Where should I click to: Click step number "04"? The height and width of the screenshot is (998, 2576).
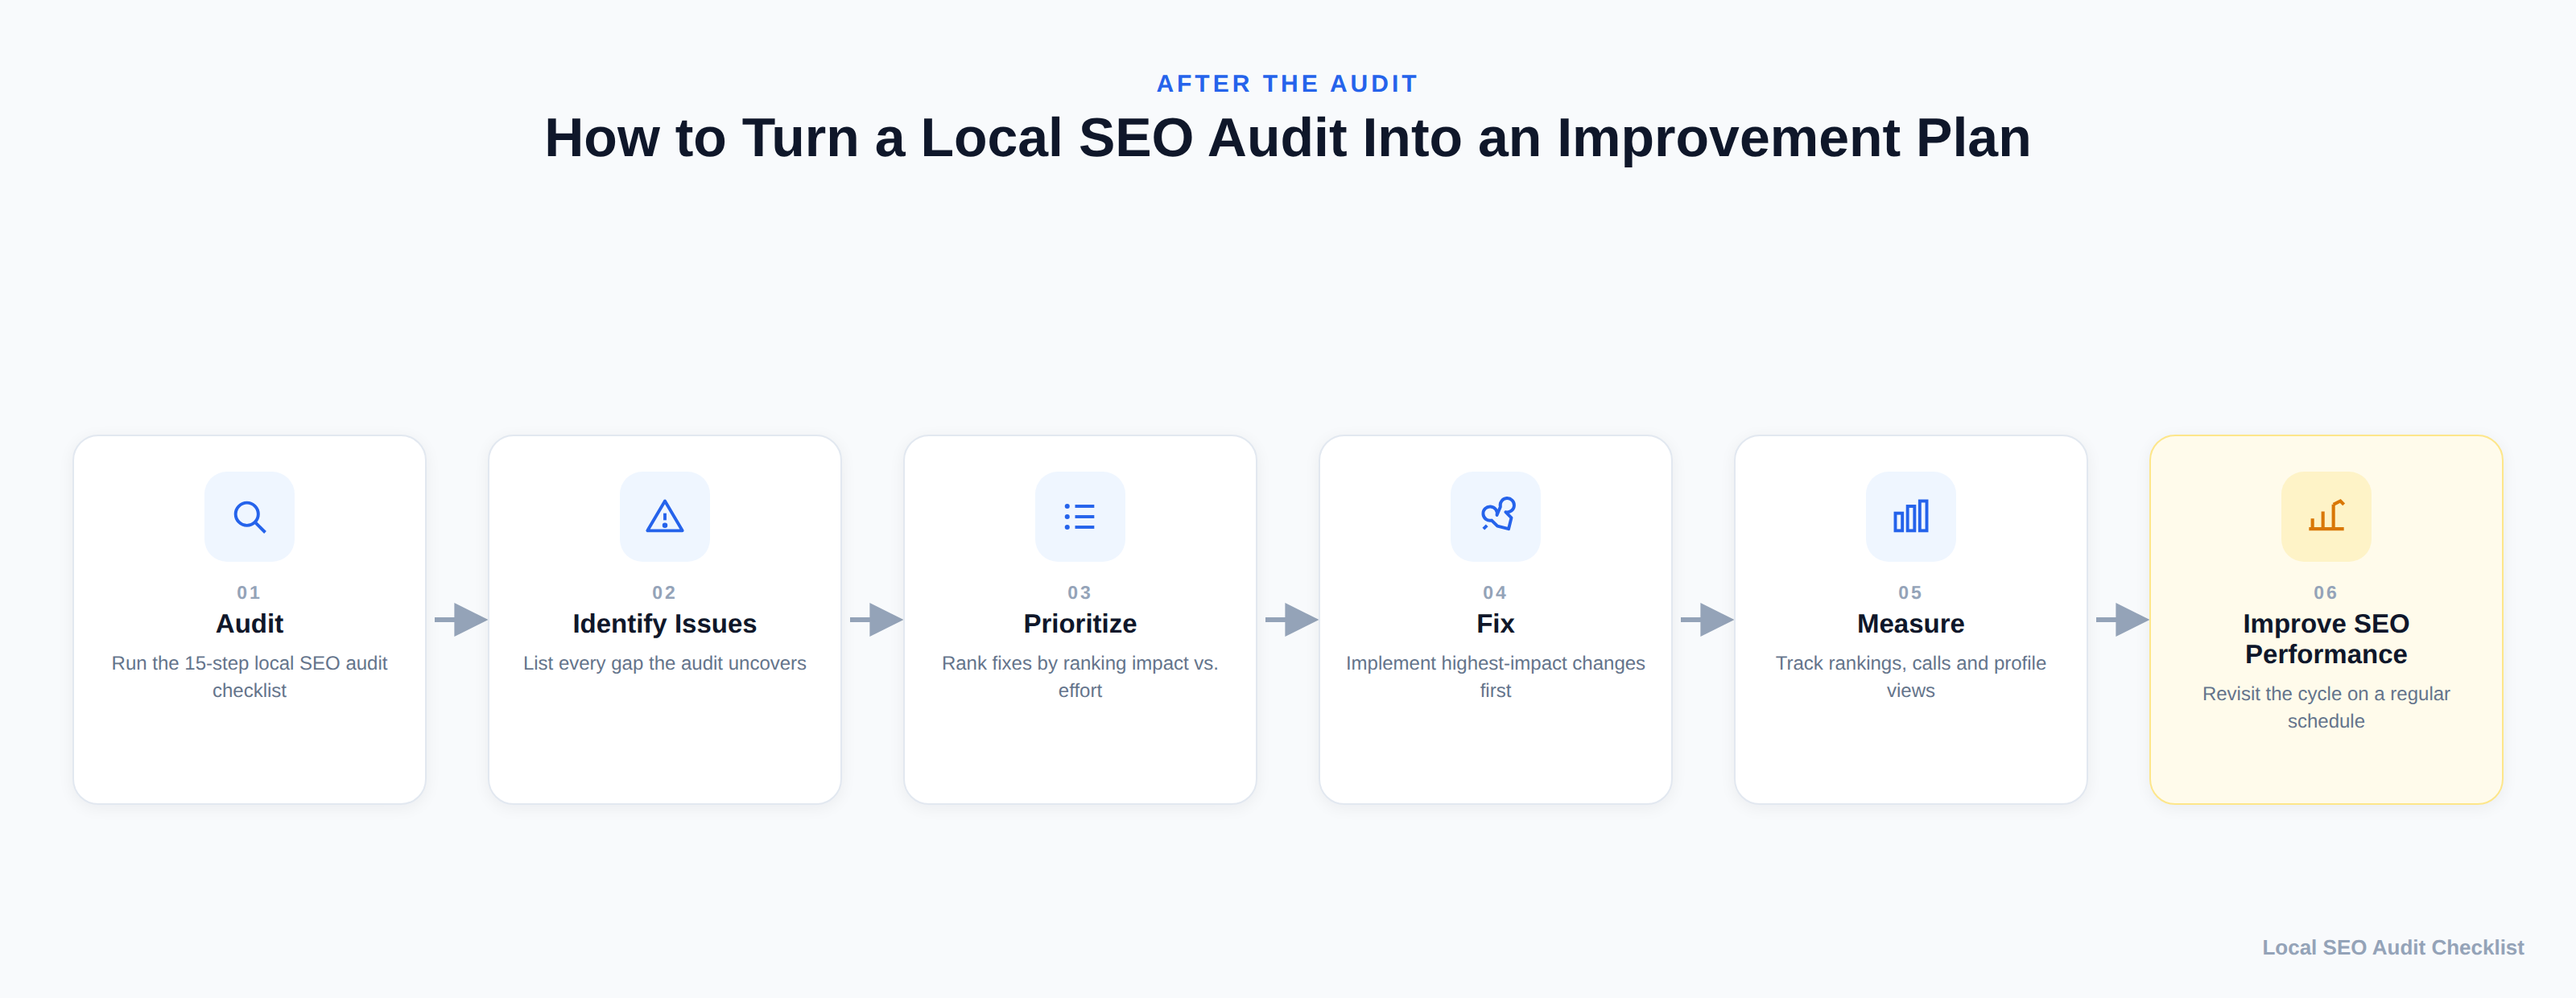tap(1495, 592)
